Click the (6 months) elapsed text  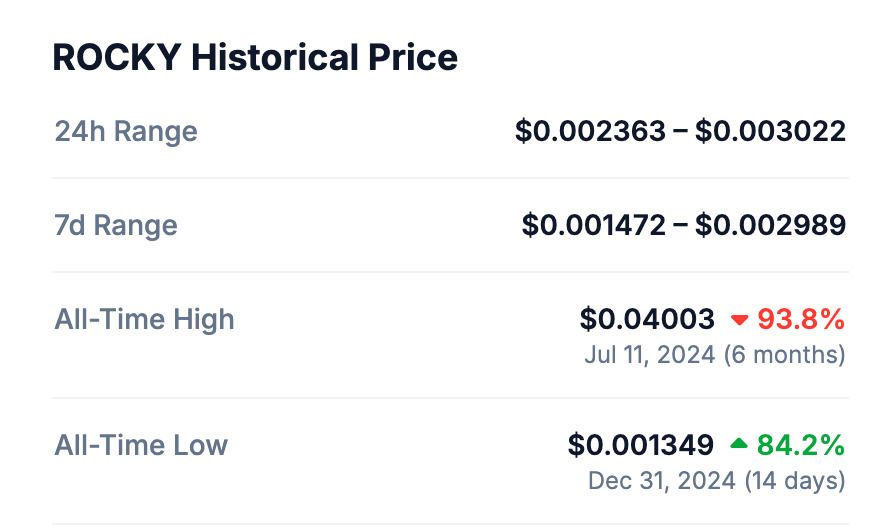784,355
